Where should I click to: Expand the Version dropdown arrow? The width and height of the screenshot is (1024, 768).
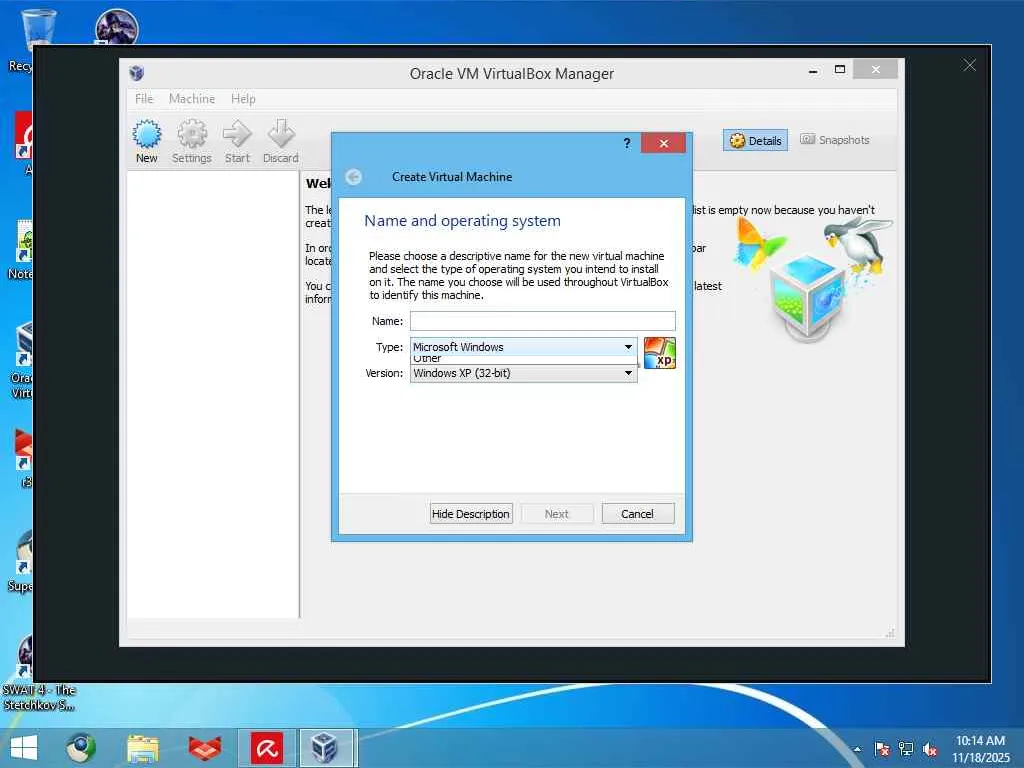[x=628, y=373]
